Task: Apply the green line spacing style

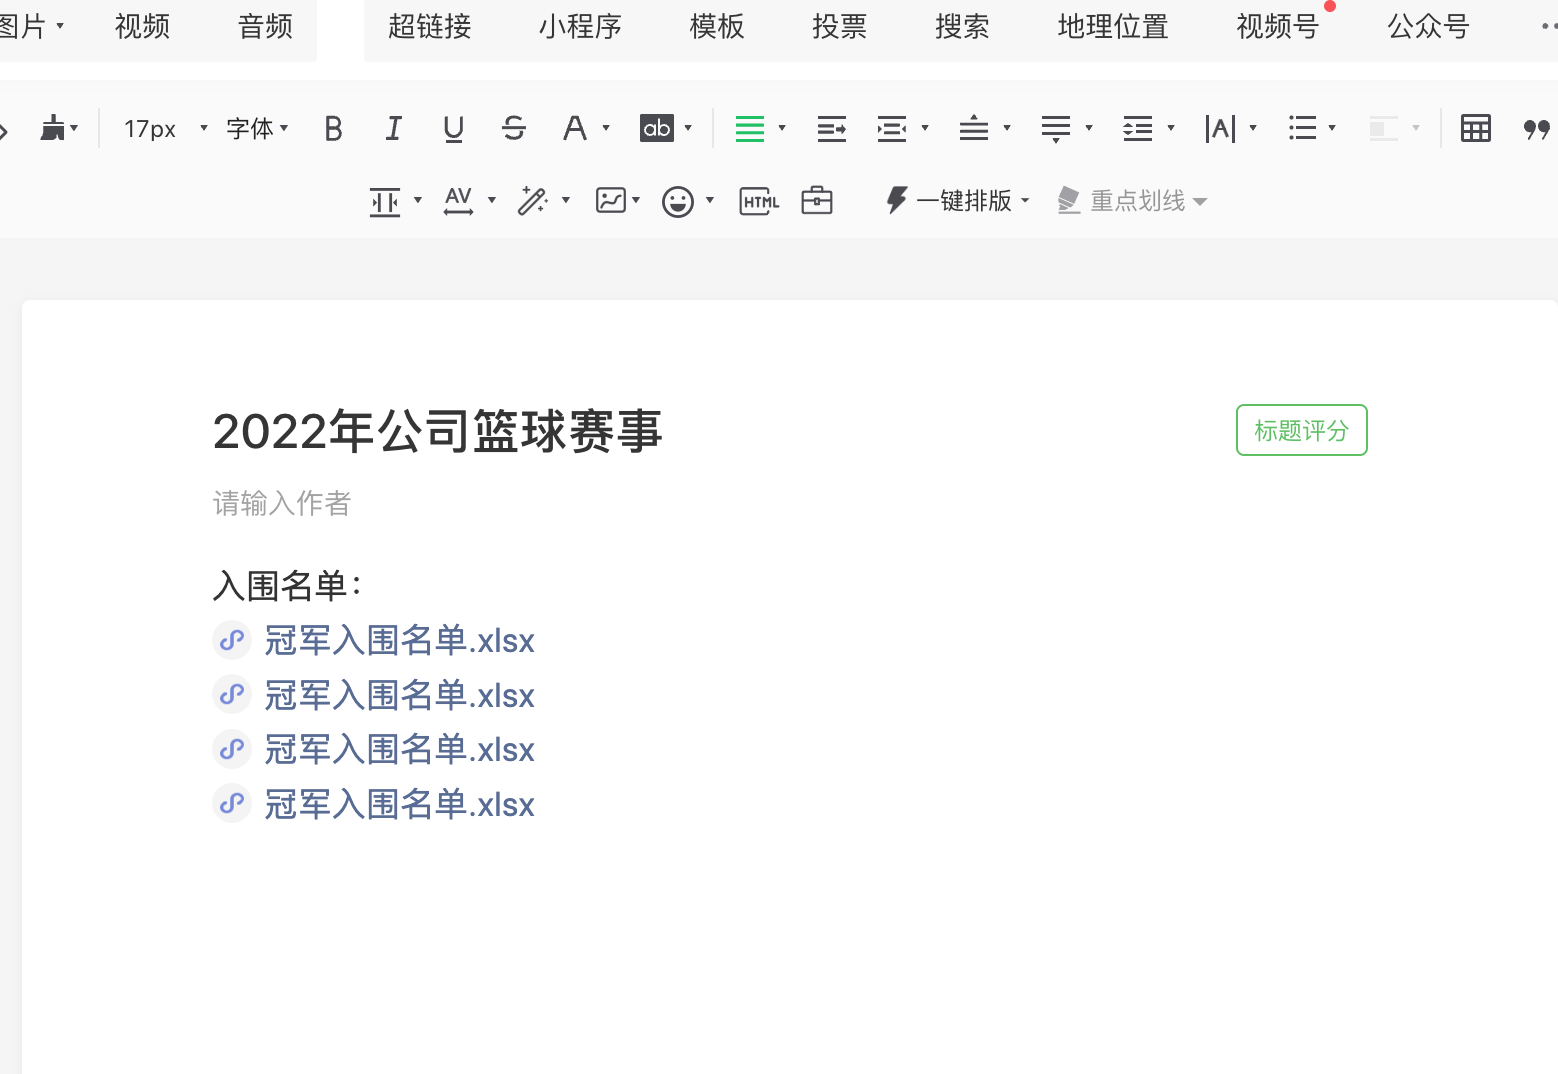Action: pos(749,128)
